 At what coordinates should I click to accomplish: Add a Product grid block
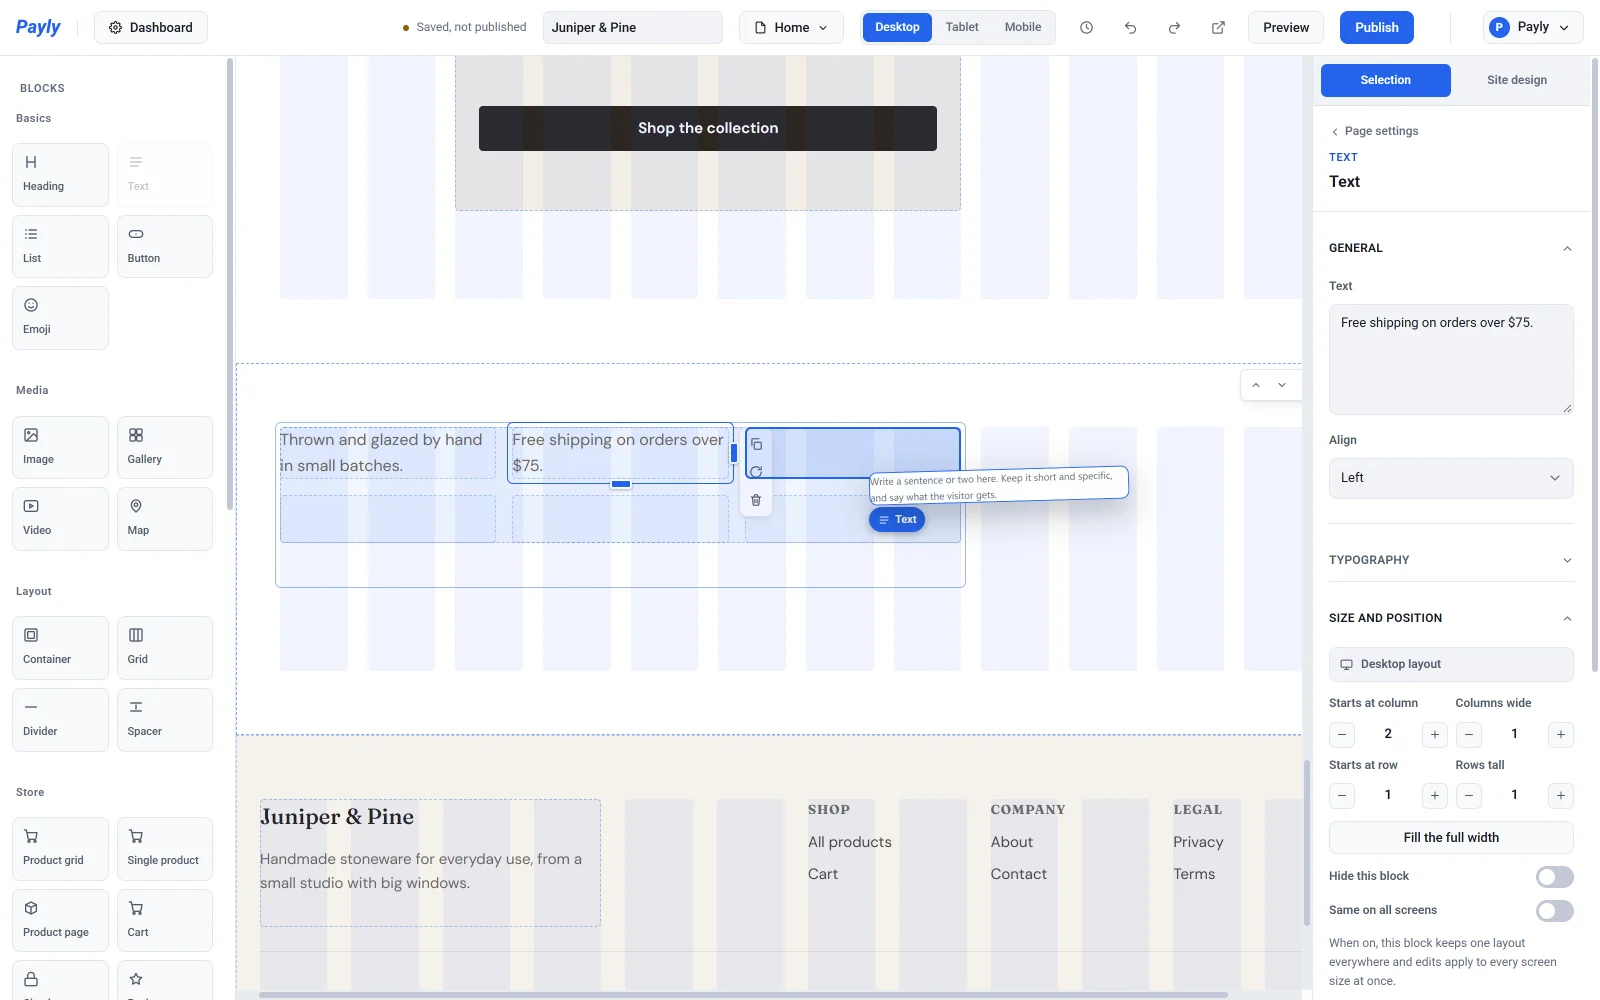pos(60,849)
